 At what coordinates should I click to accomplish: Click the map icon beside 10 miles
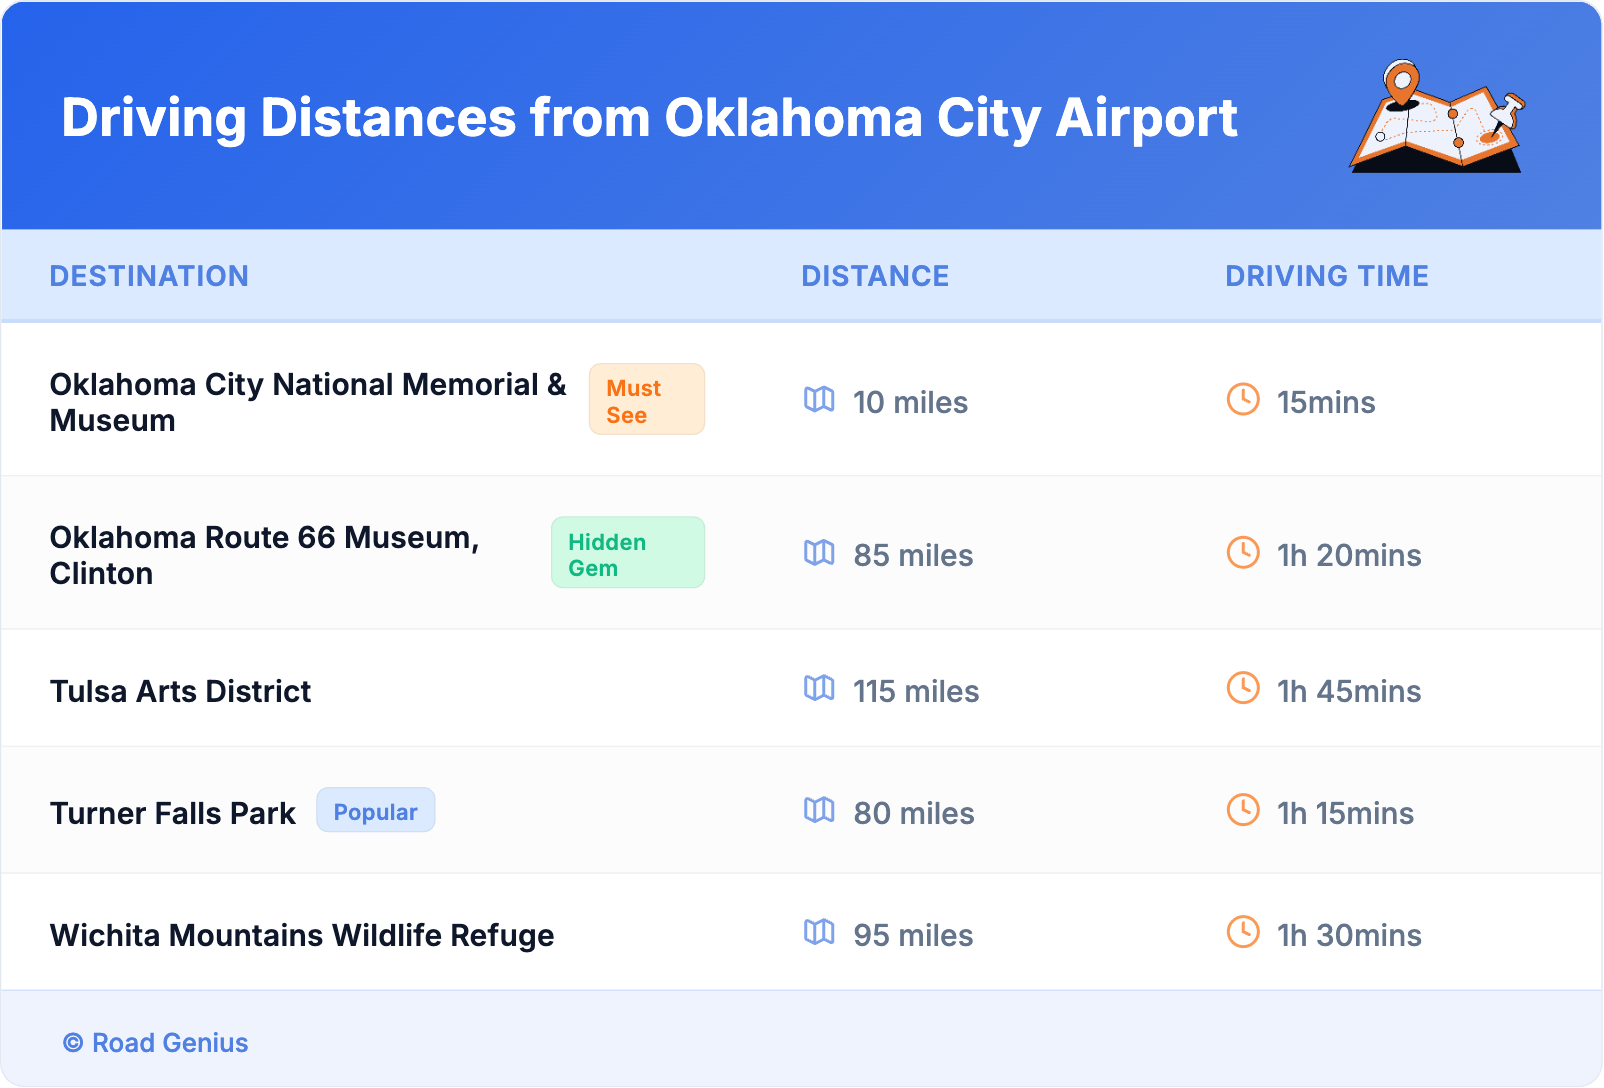819,400
